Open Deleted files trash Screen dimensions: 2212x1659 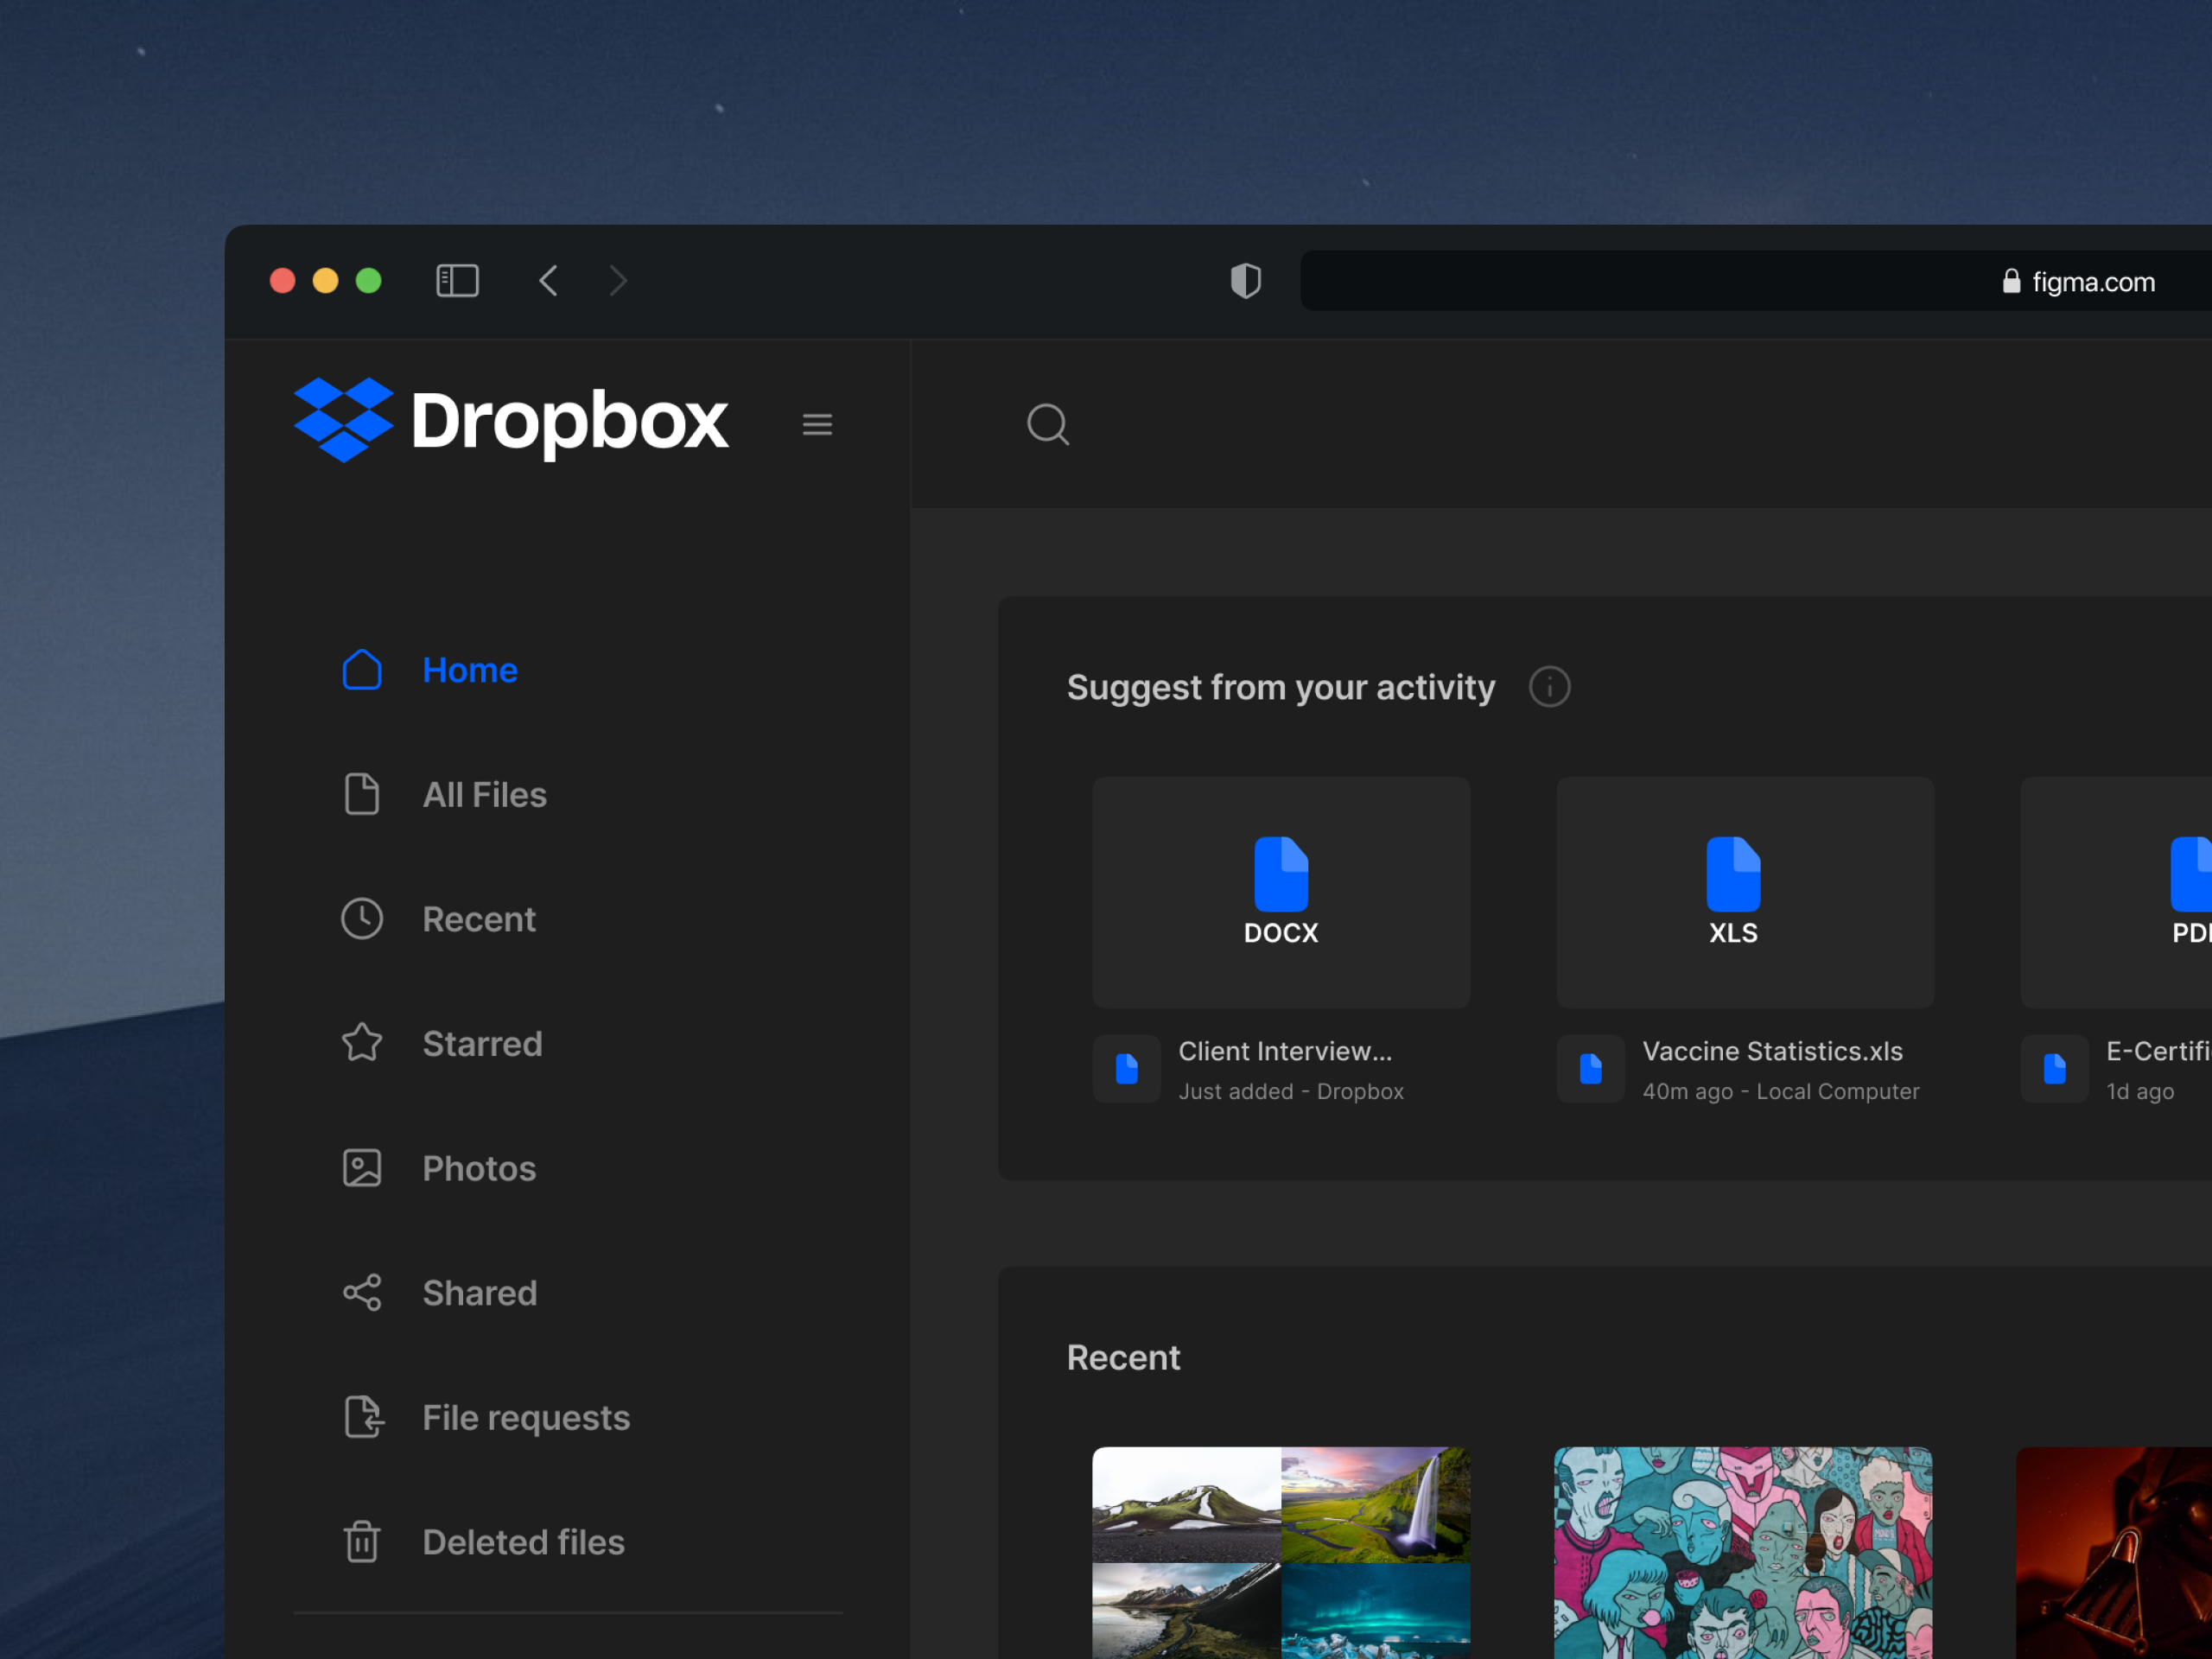coord(522,1542)
